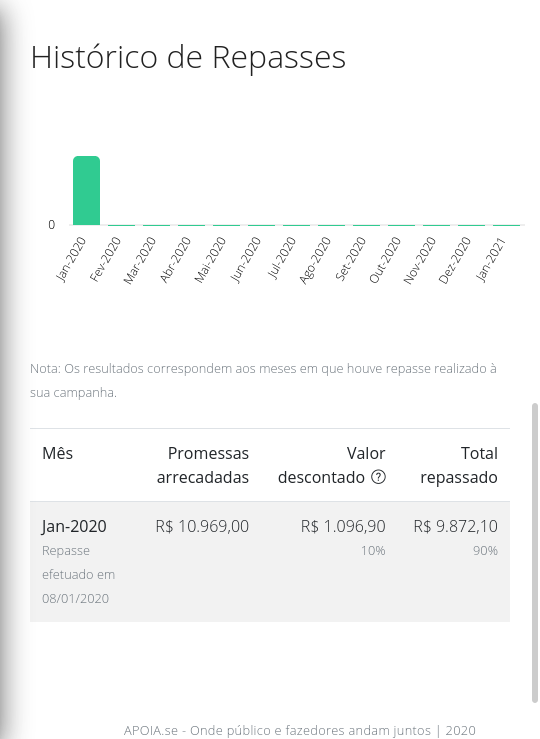The height and width of the screenshot is (739, 540).
Task: Click the R$ 9.872,10 total transferred value
Action: (456, 526)
